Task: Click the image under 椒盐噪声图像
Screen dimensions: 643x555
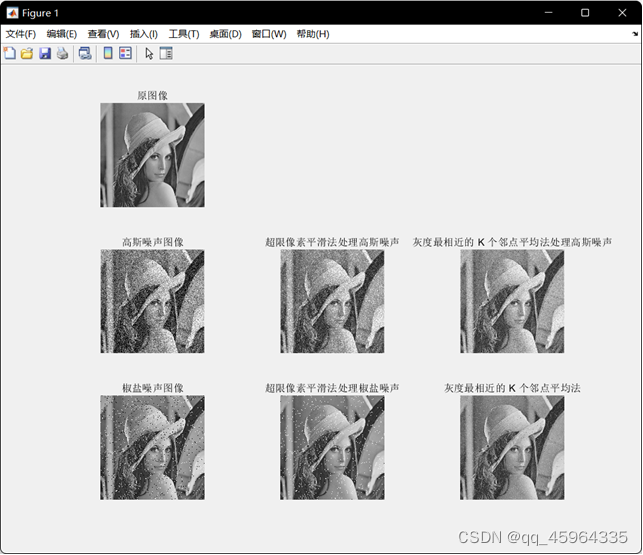Action: pyautogui.click(x=153, y=448)
